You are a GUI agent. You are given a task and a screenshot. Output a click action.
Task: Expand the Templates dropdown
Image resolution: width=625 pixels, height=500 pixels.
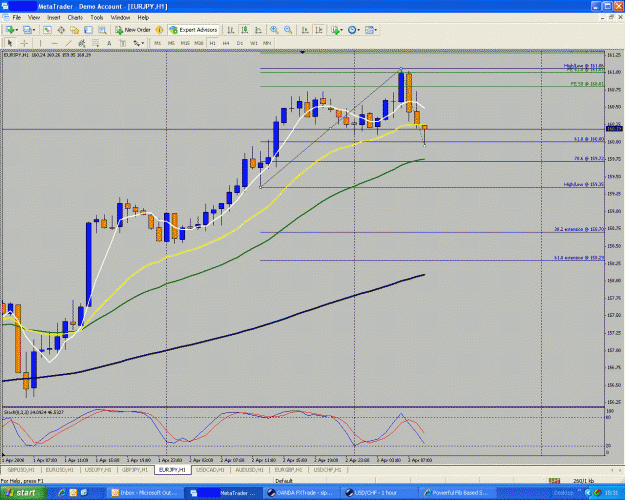(376, 30)
